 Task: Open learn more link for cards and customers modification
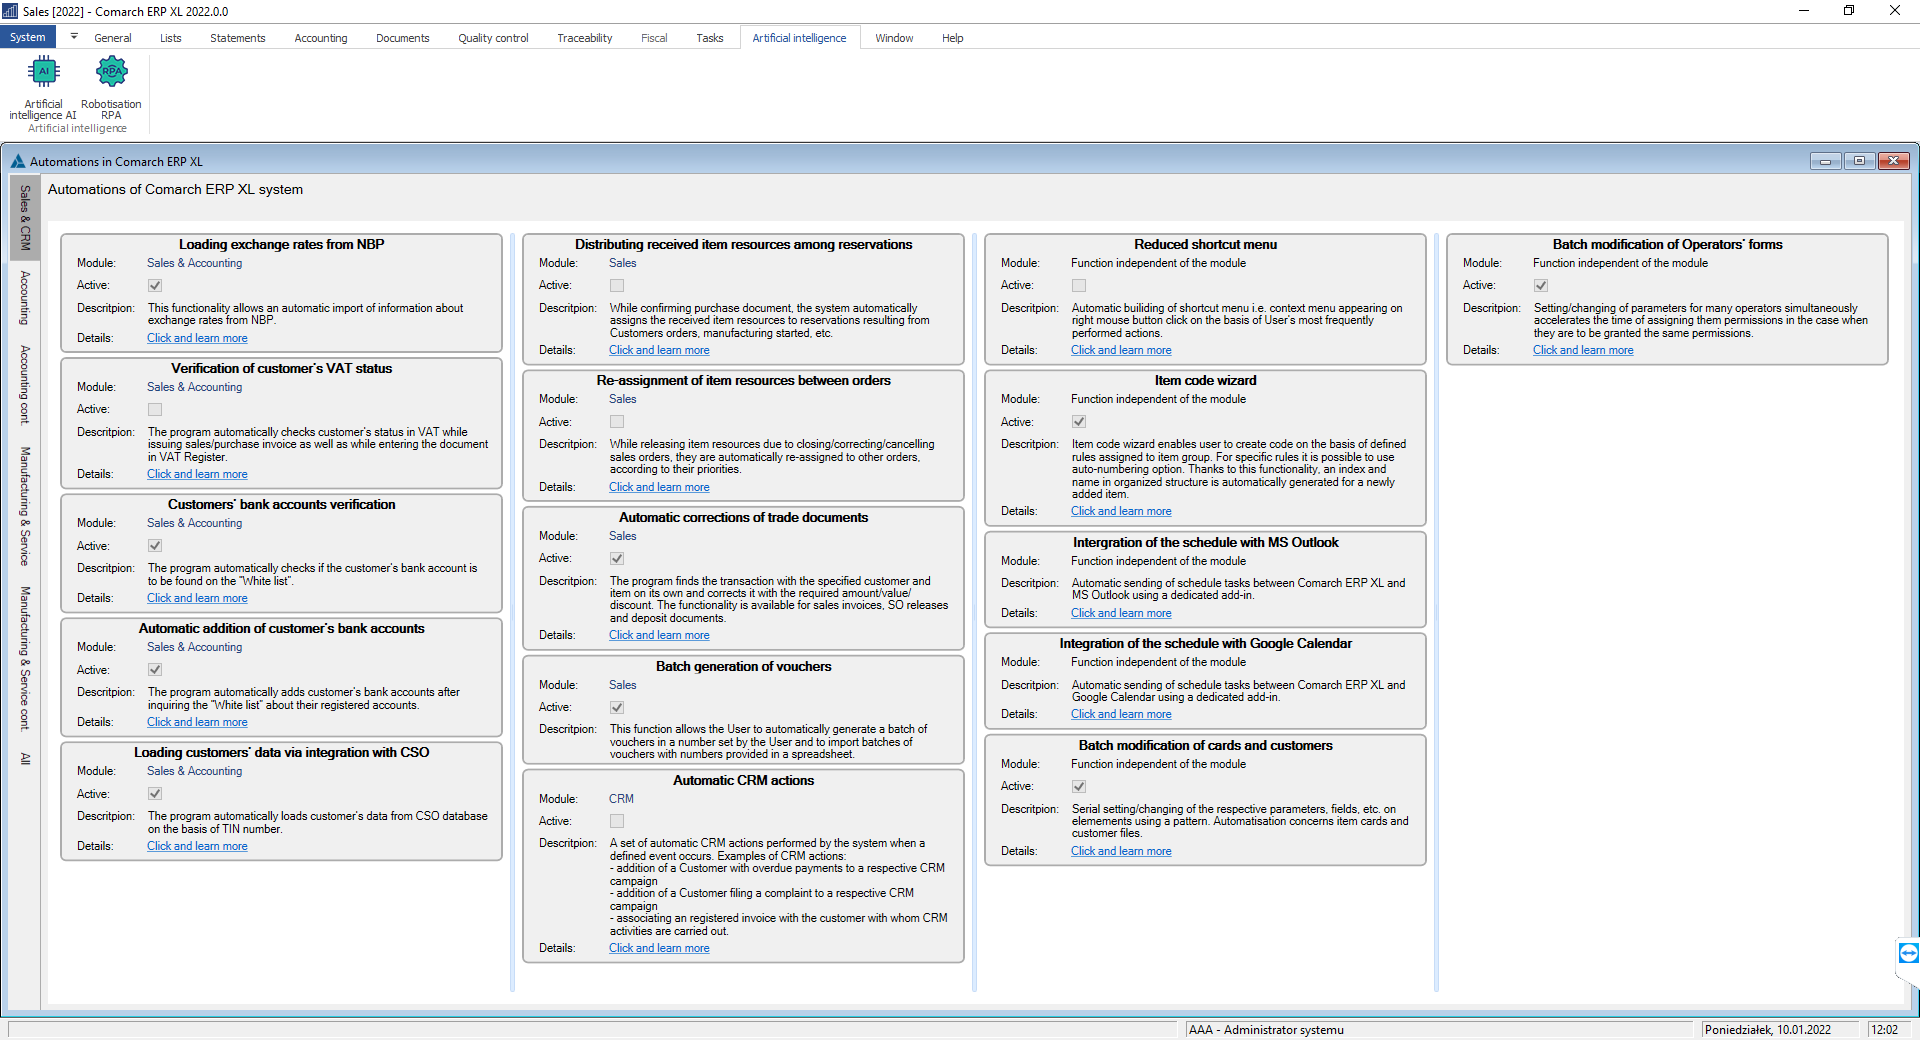1121,851
